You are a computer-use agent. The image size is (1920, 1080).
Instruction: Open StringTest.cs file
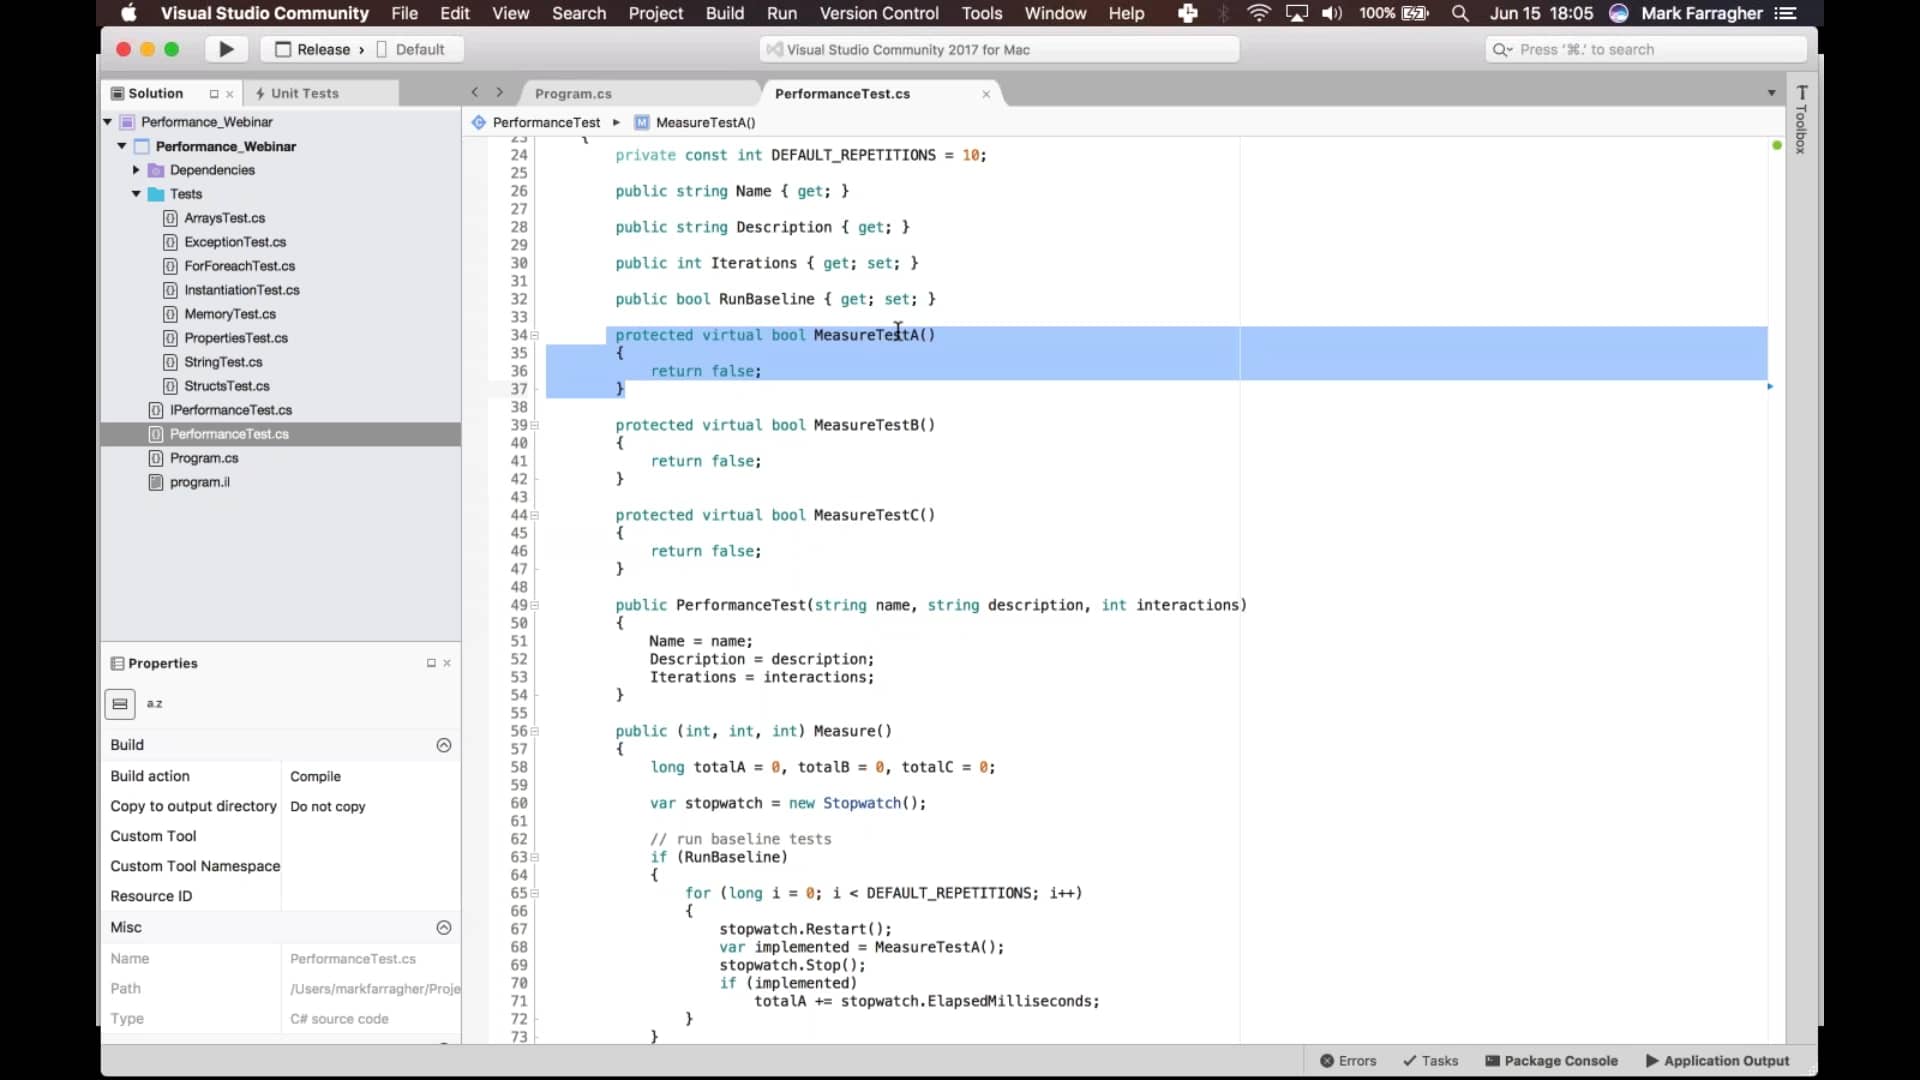pyautogui.click(x=223, y=362)
